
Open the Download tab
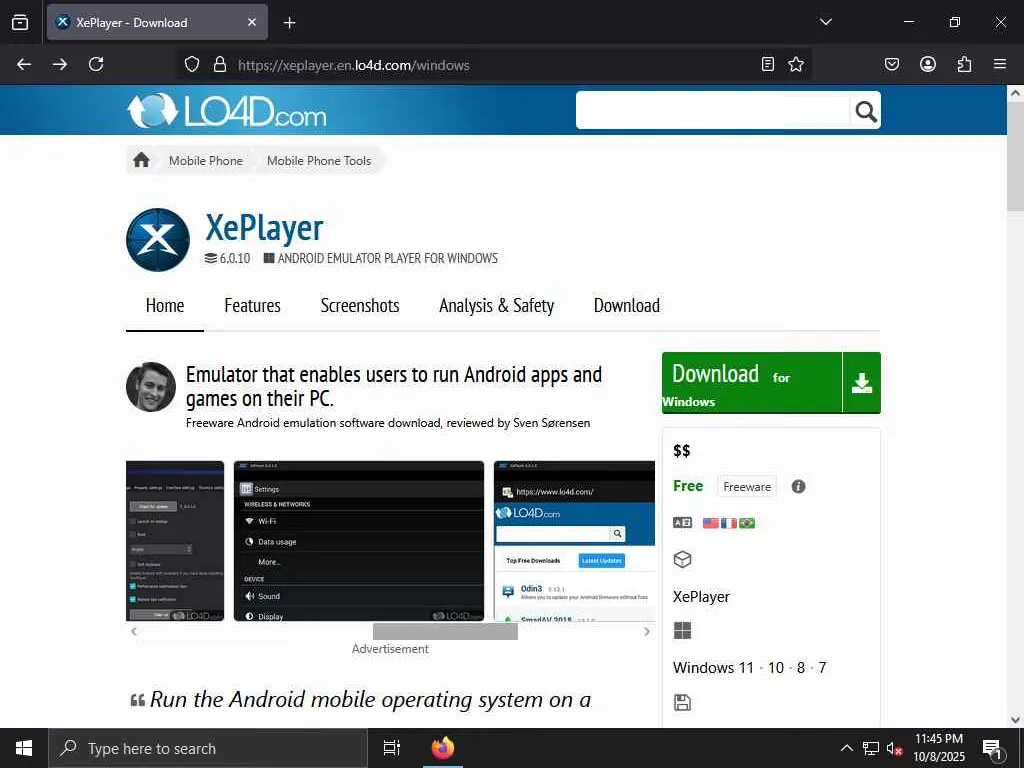[627, 306]
